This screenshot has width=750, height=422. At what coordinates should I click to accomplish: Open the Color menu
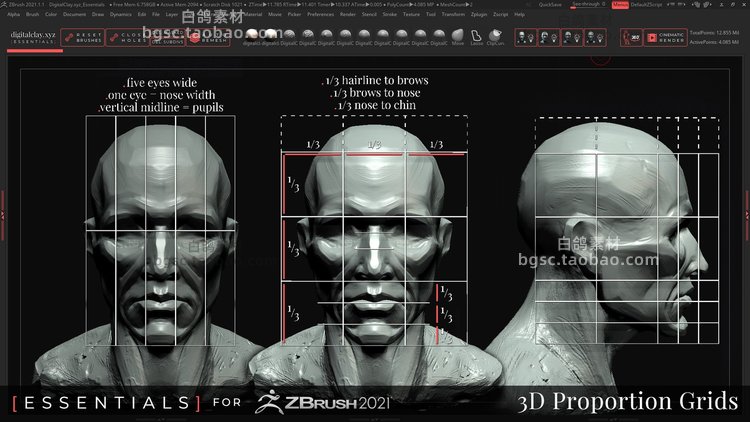click(51, 14)
